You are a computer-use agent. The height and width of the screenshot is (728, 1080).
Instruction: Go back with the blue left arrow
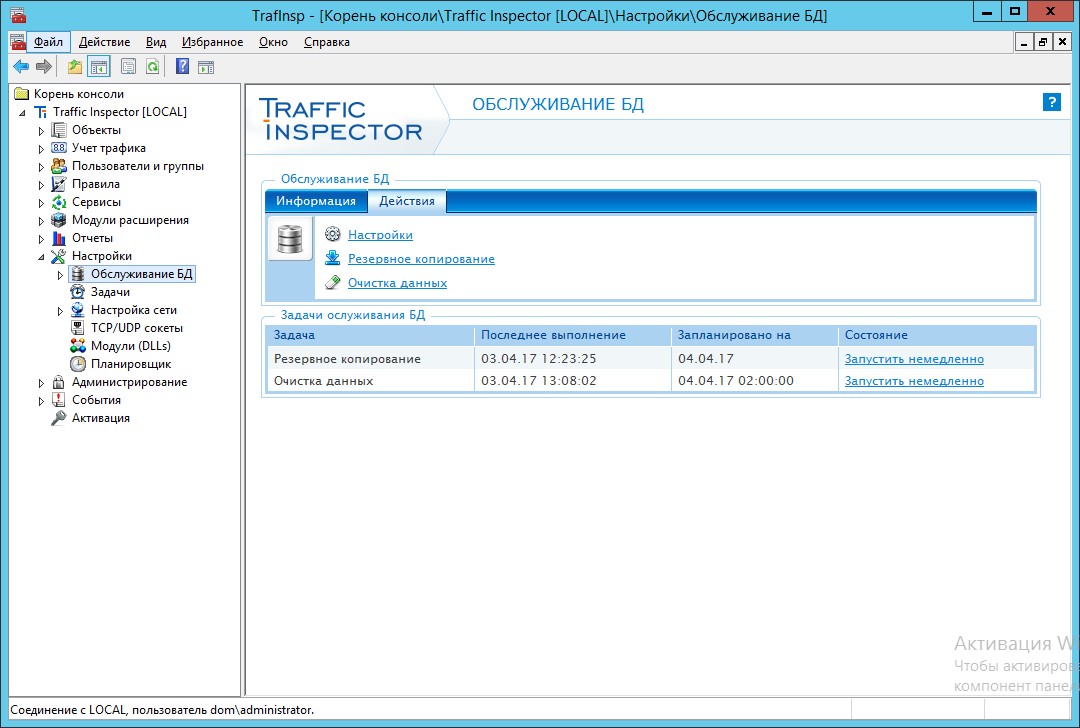(x=21, y=67)
